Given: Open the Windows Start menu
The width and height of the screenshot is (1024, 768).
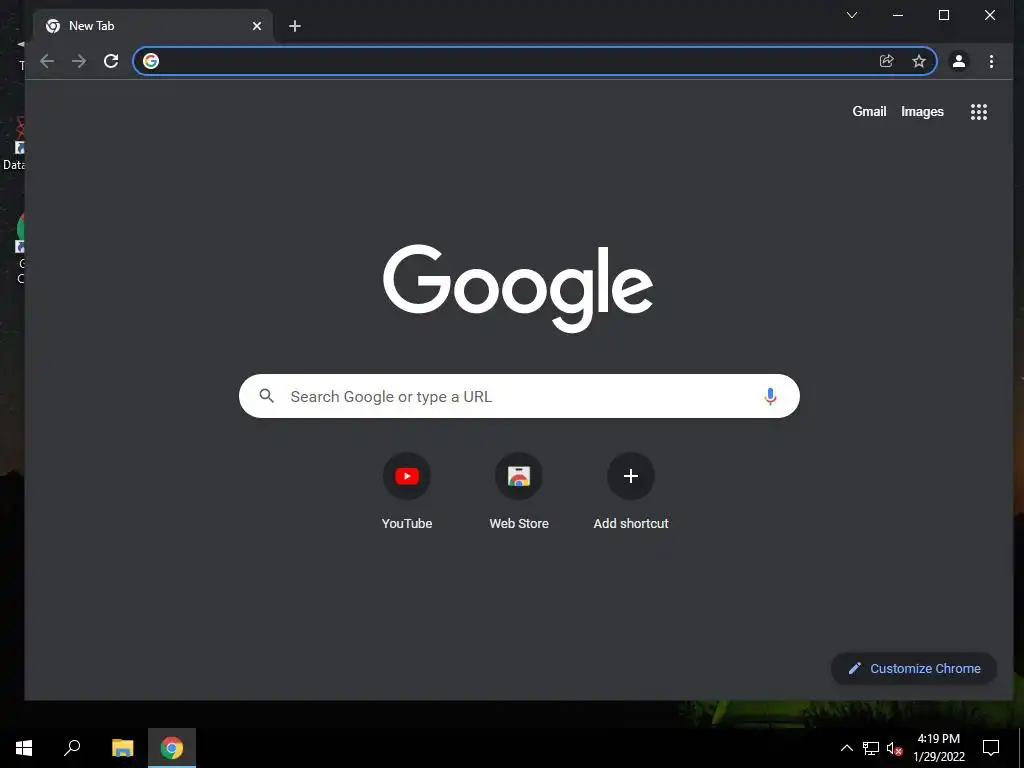Looking at the screenshot, I should (x=24, y=748).
